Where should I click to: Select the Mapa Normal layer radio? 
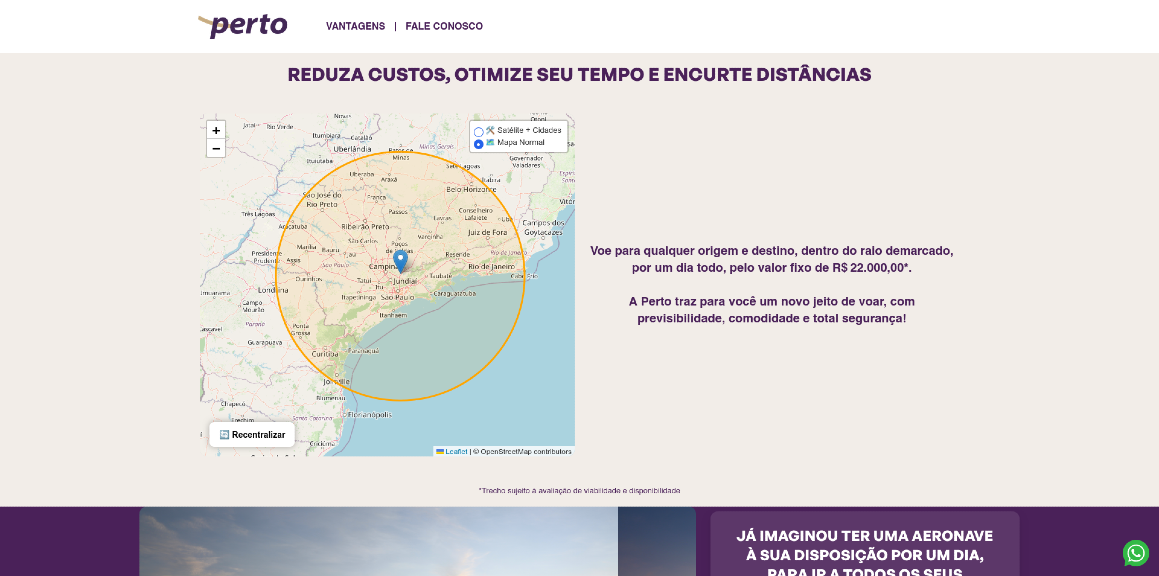[478, 144]
